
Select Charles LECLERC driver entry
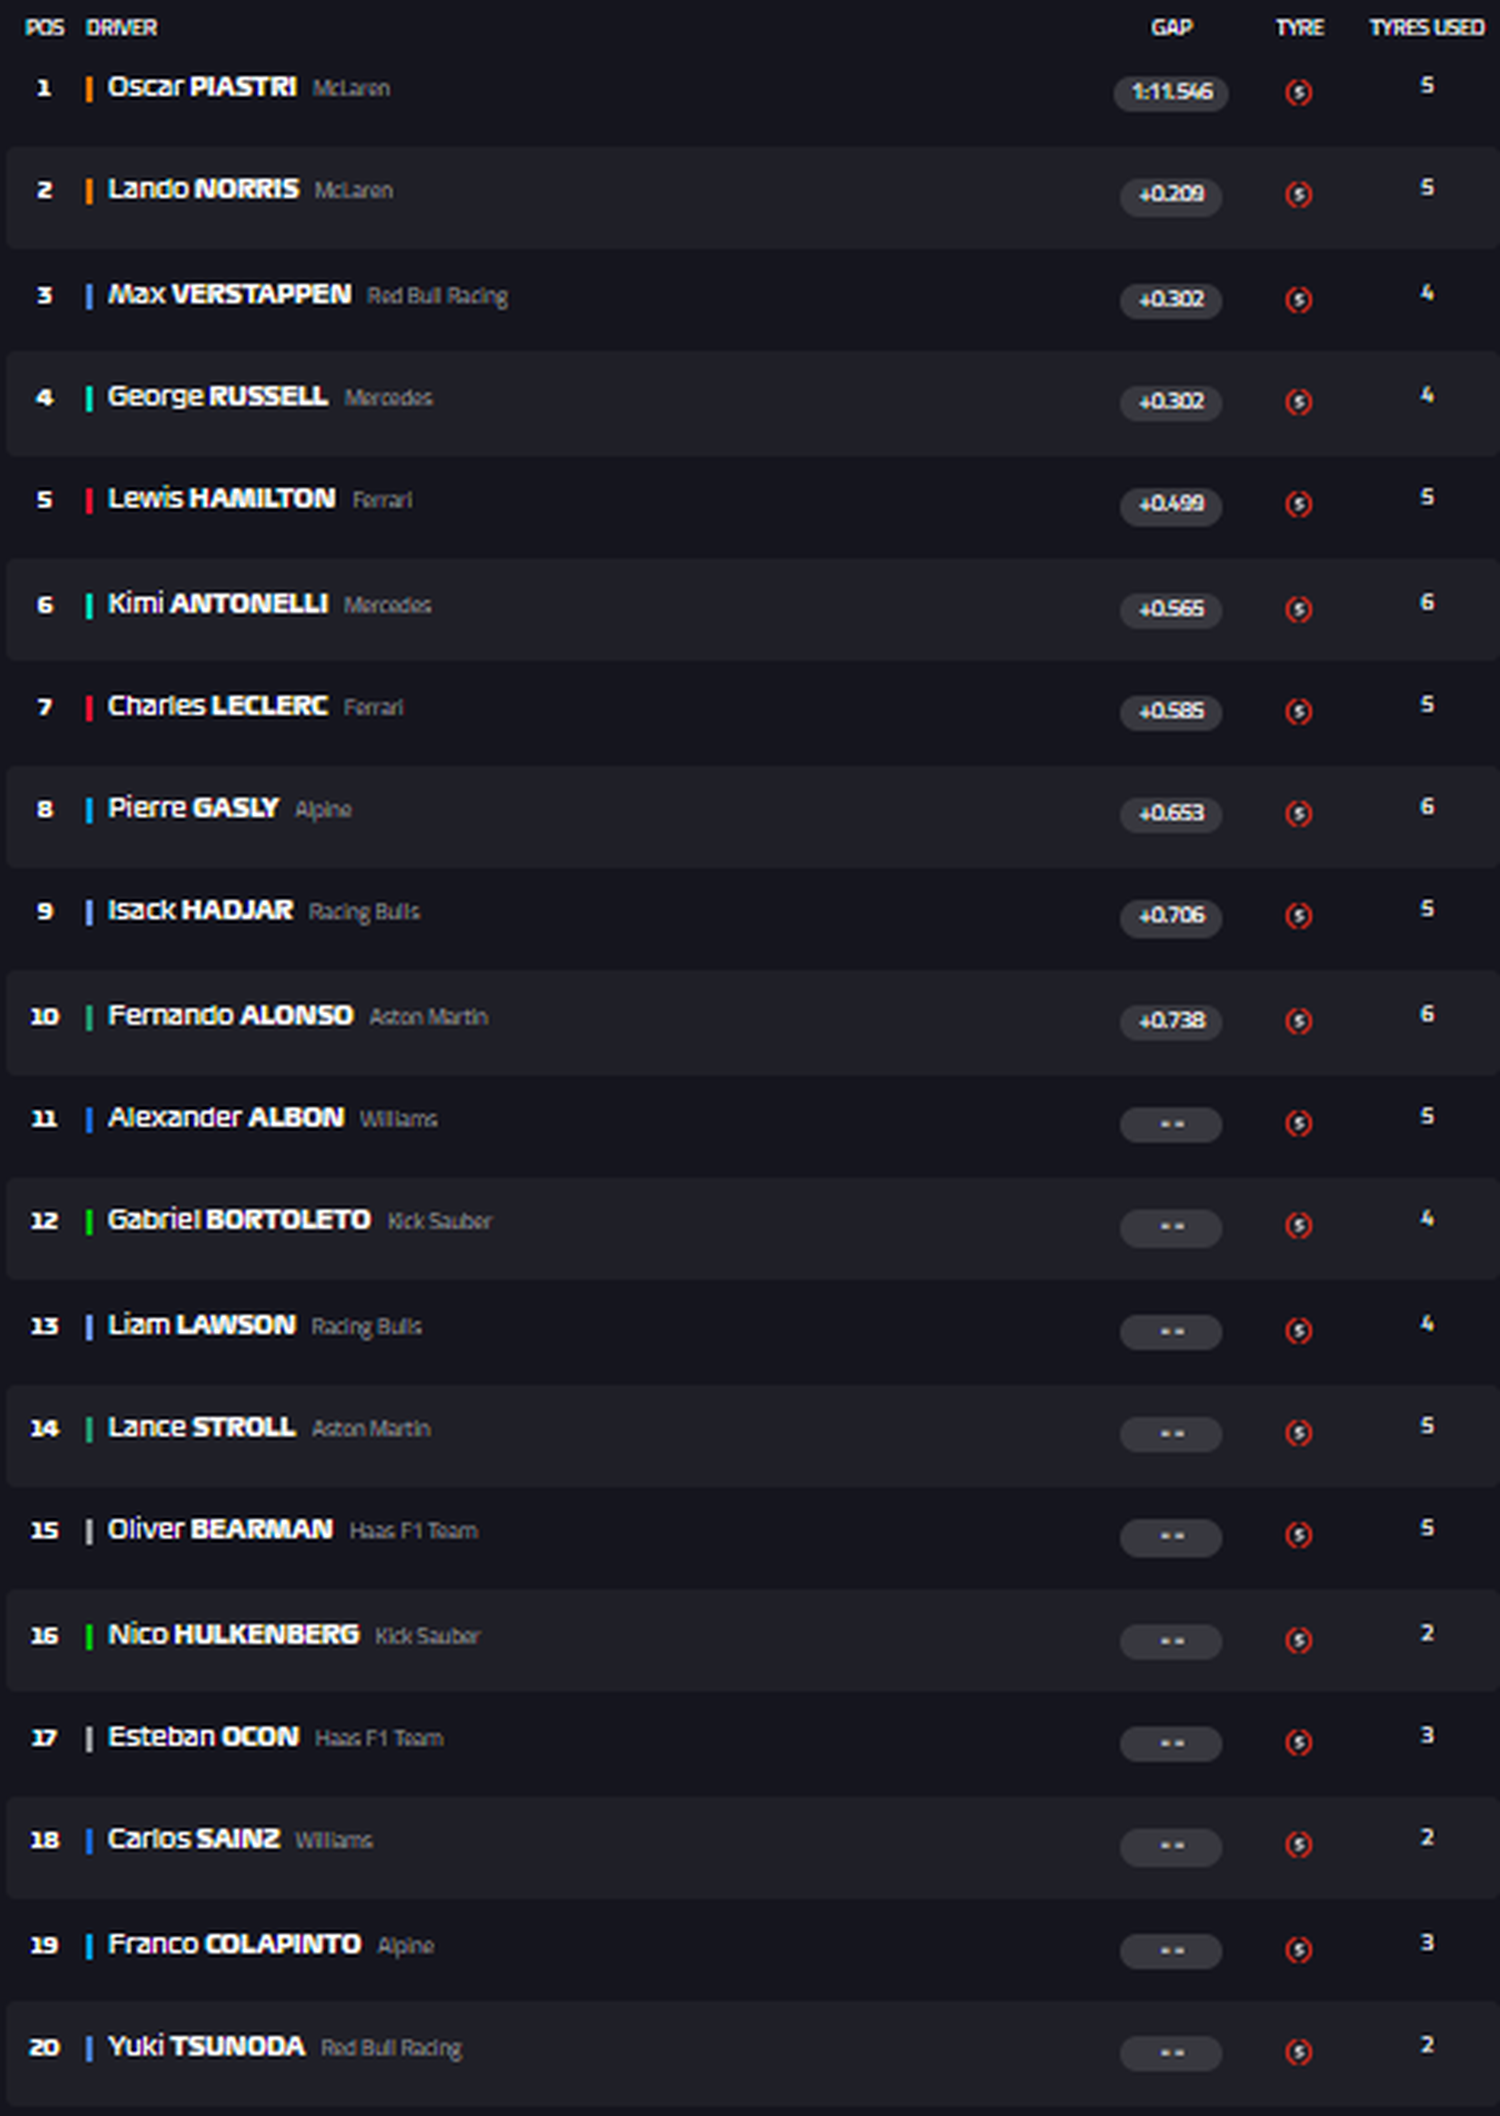217,706
